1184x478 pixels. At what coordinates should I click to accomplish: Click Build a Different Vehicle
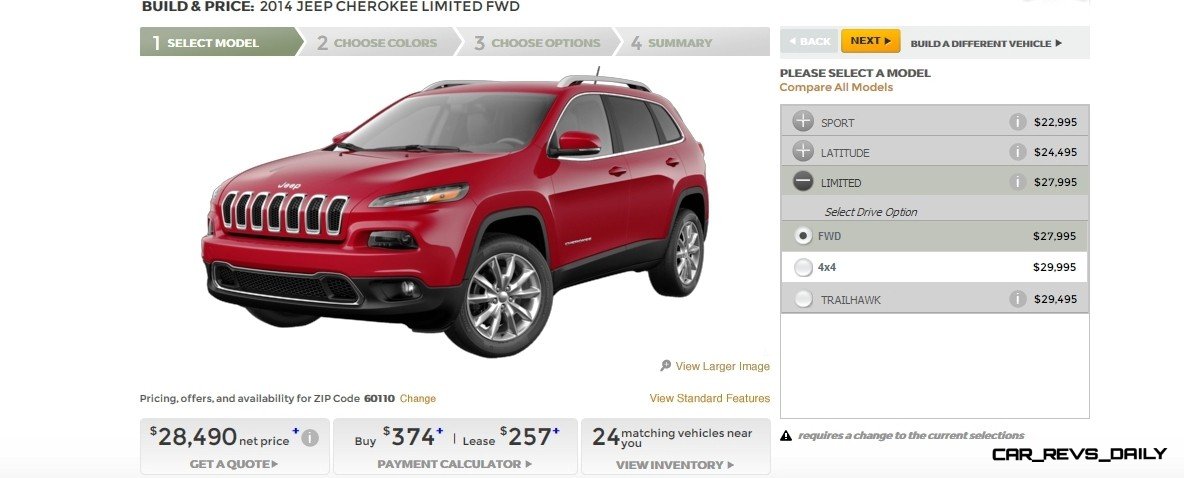pyautogui.click(x=986, y=43)
